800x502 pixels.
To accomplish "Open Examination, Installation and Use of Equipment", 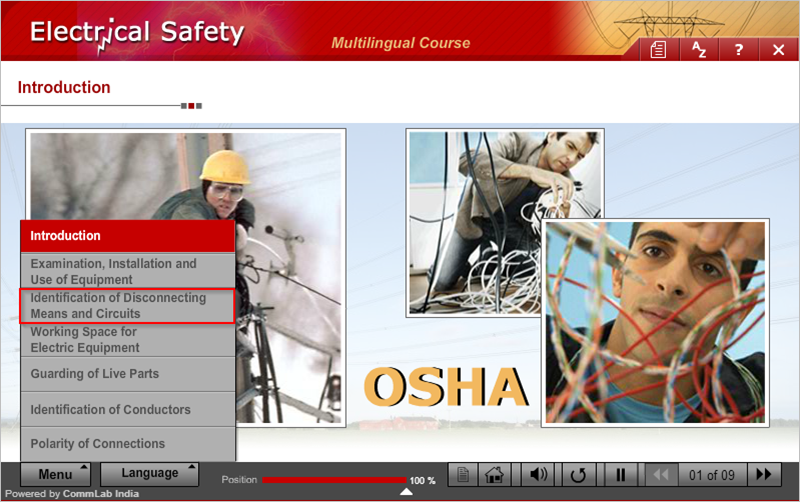I will tap(127, 271).
